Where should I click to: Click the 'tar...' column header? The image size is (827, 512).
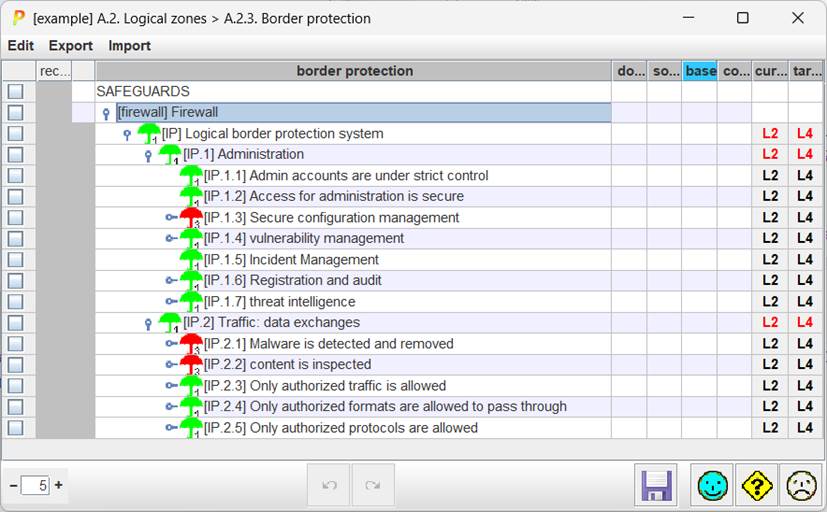click(x=806, y=71)
